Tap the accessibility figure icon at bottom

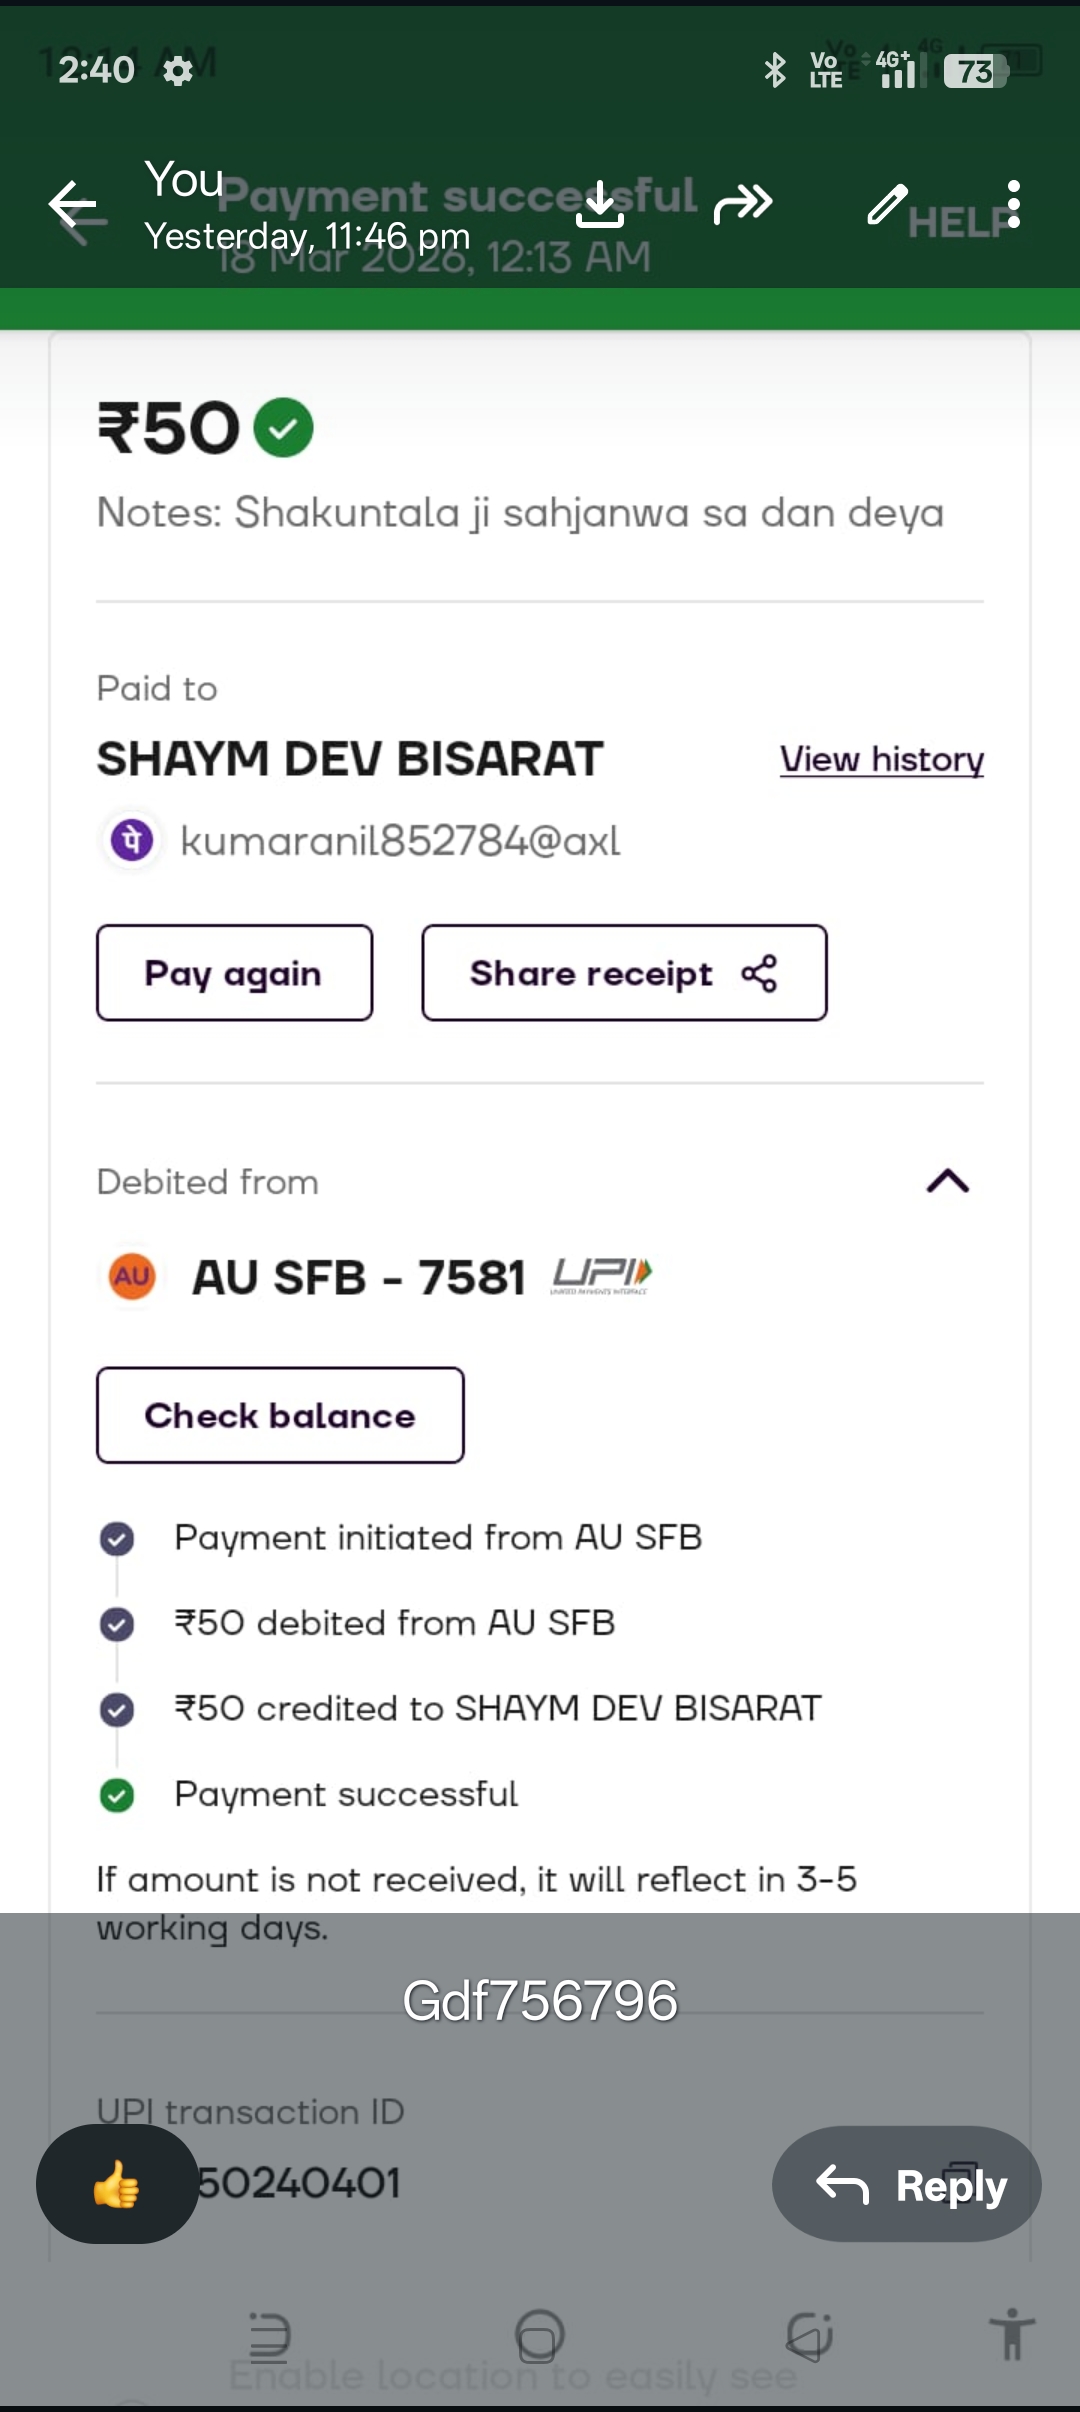coord(1012,2334)
